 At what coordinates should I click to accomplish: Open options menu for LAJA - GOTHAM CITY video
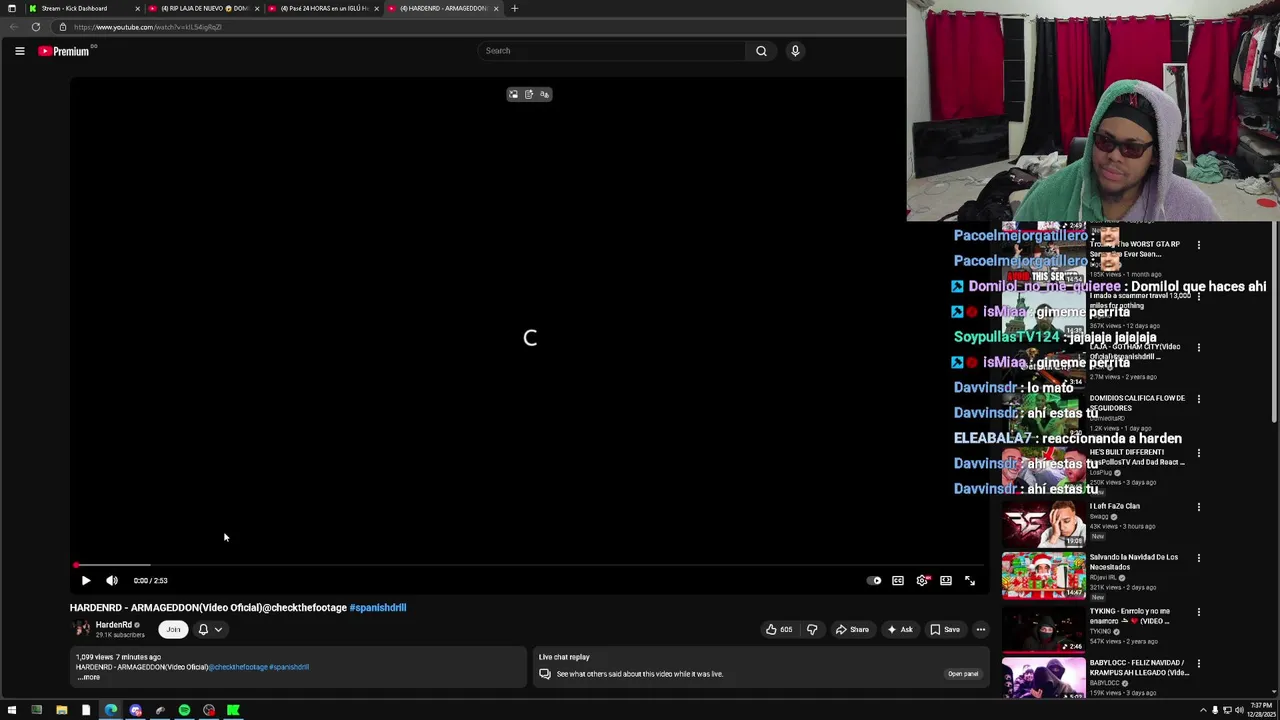(1199, 348)
